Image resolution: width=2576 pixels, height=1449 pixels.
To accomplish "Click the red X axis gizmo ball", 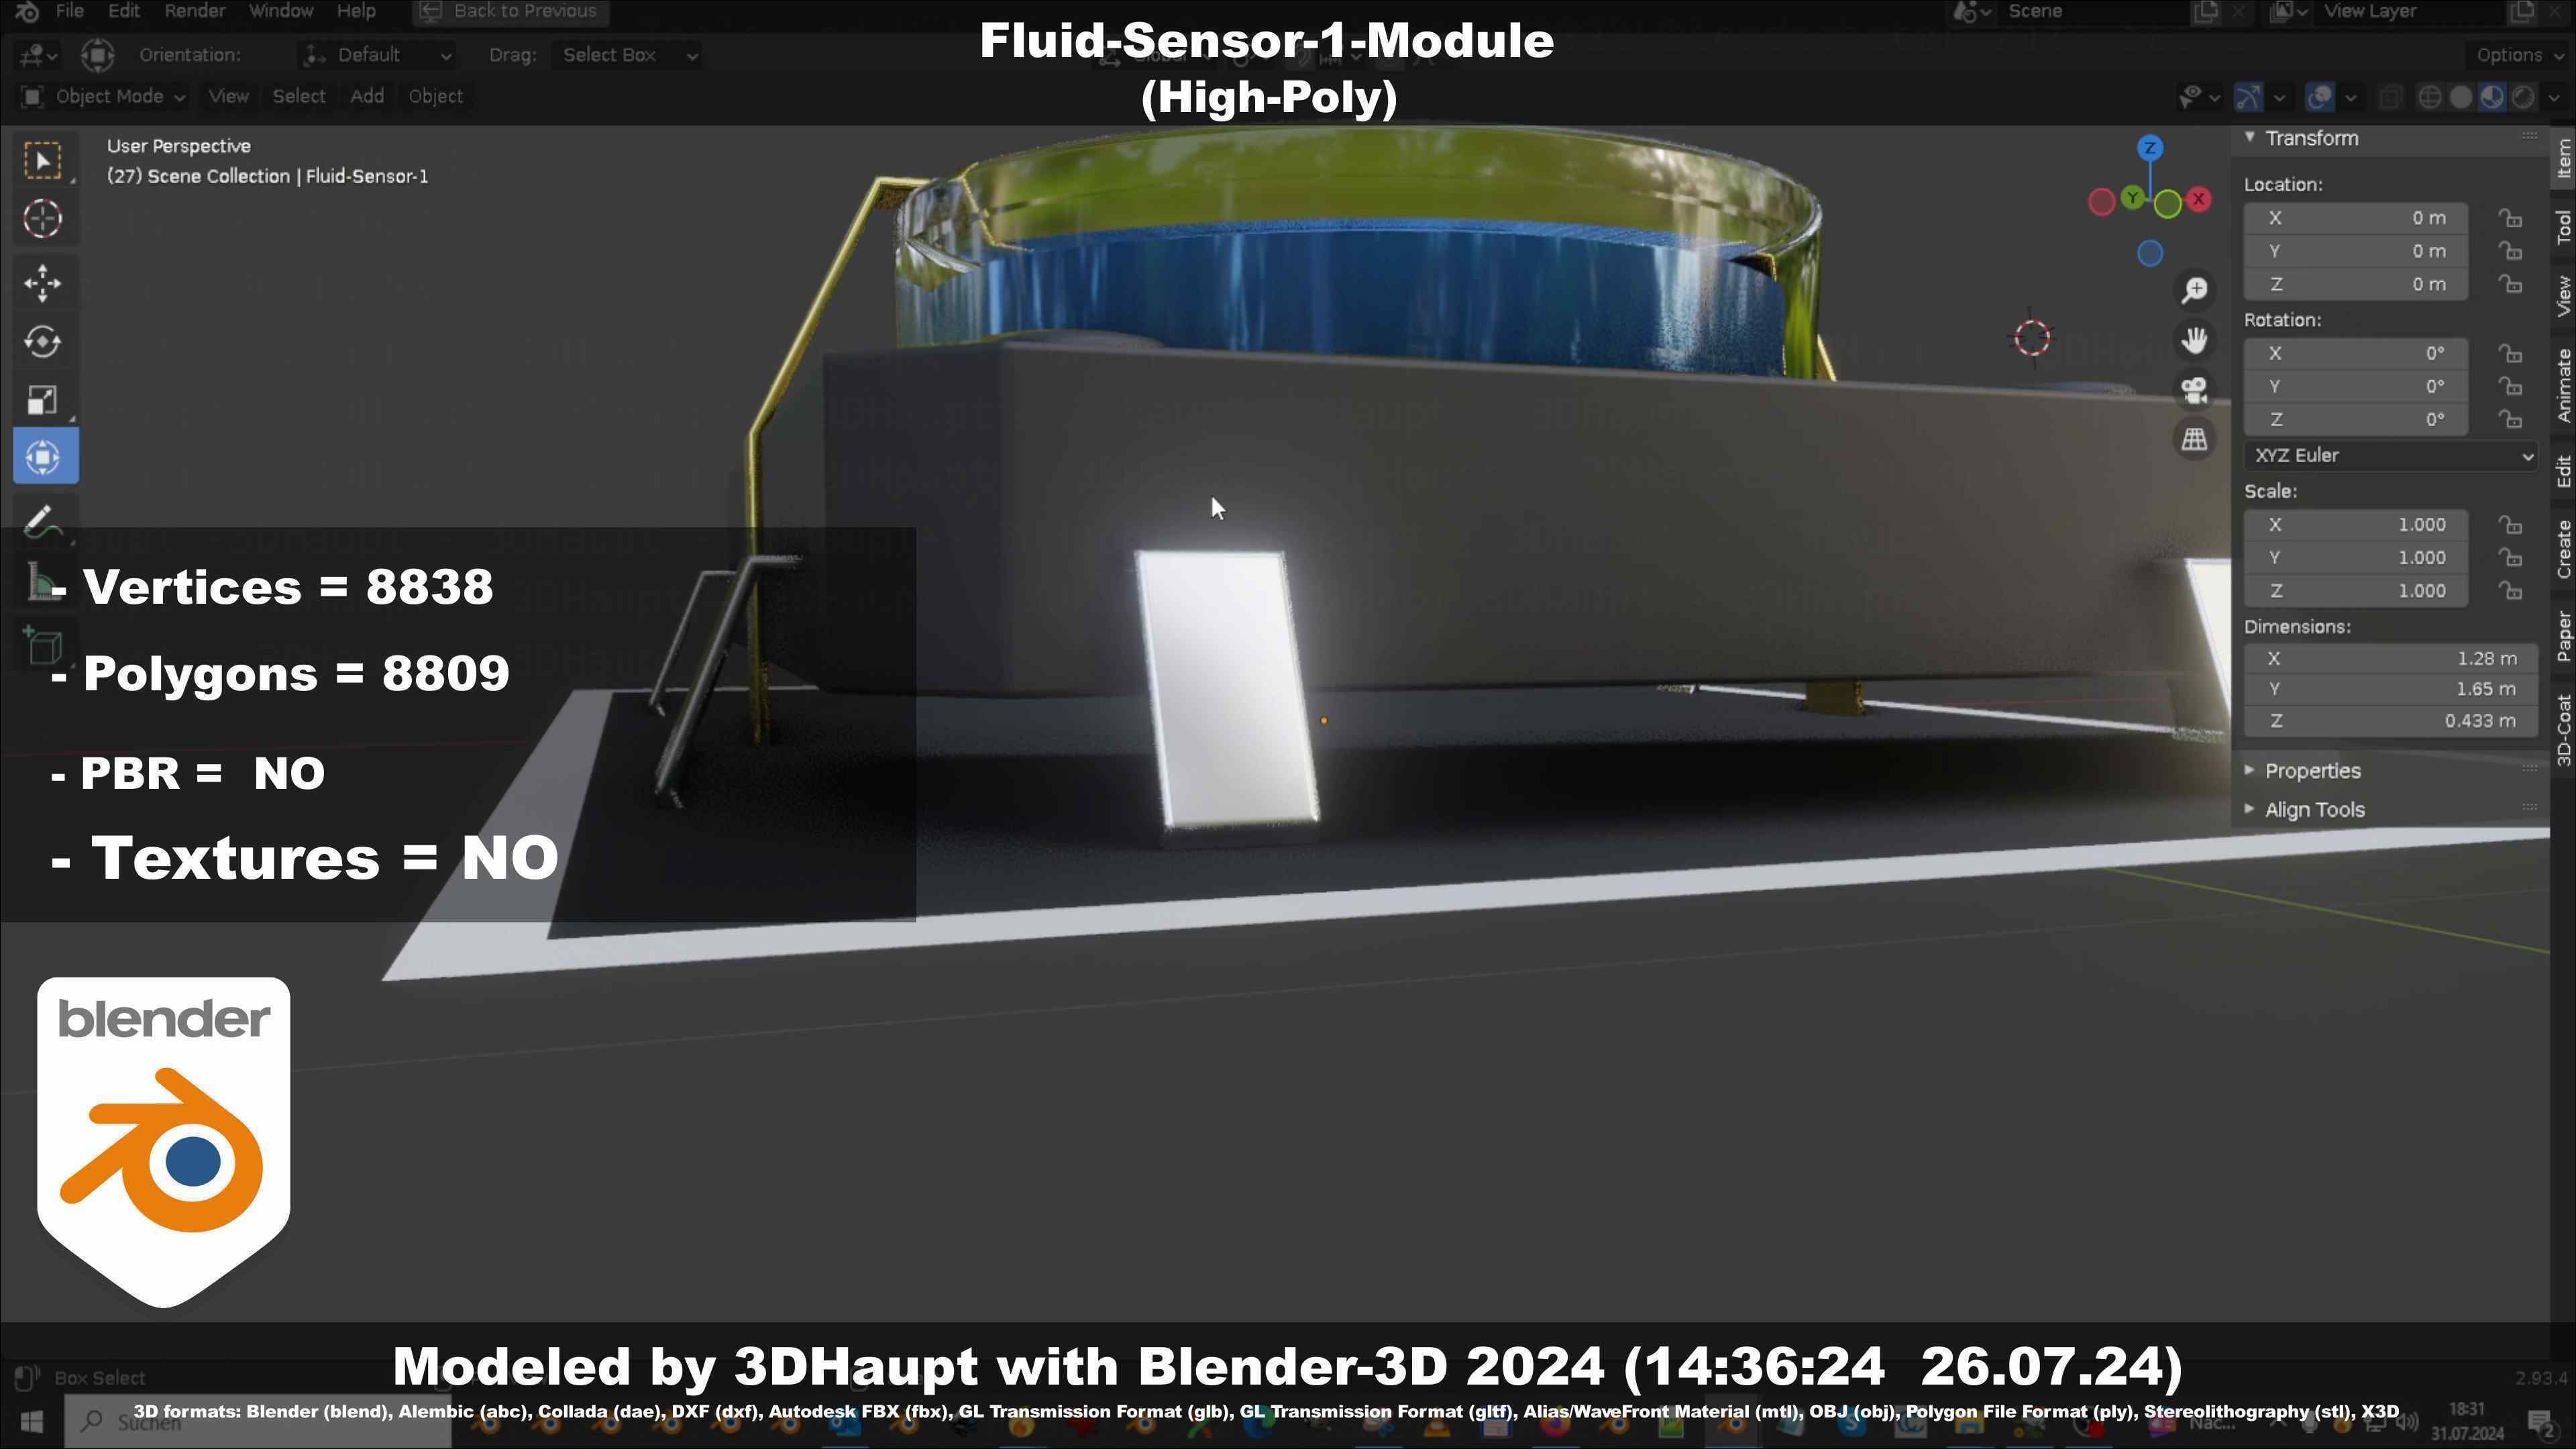I will (2199, 199).
